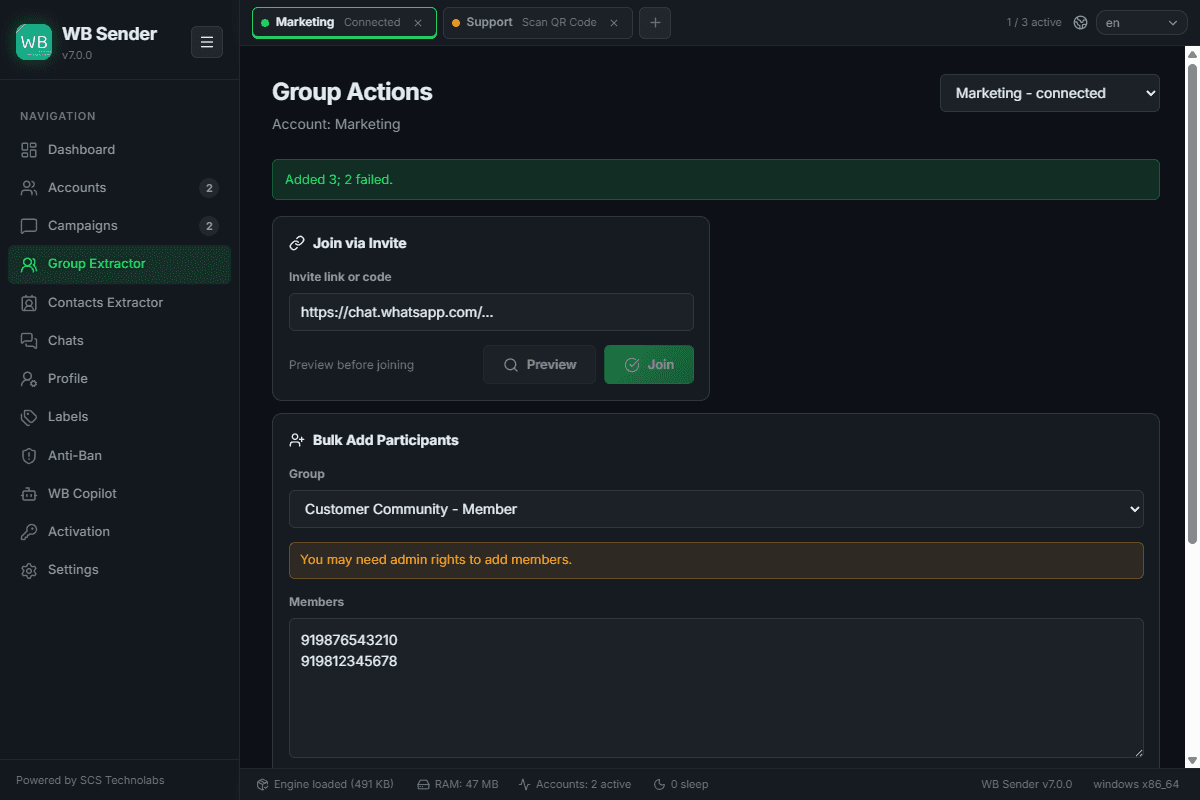This screenshot has width=1200, height=800.
Task: Open the Marketing - connected account dropdown
Action: coord(1049,93)
